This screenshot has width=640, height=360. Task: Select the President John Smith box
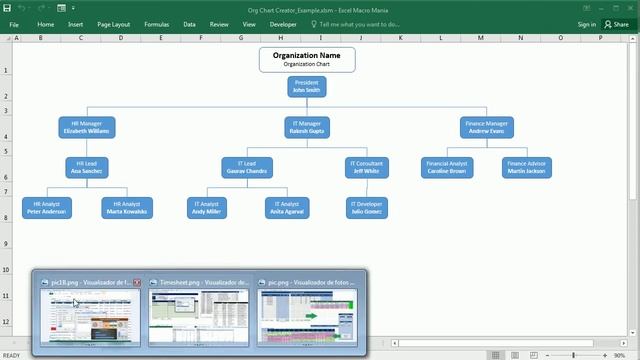pyautogui.click(x=307, y=87)
